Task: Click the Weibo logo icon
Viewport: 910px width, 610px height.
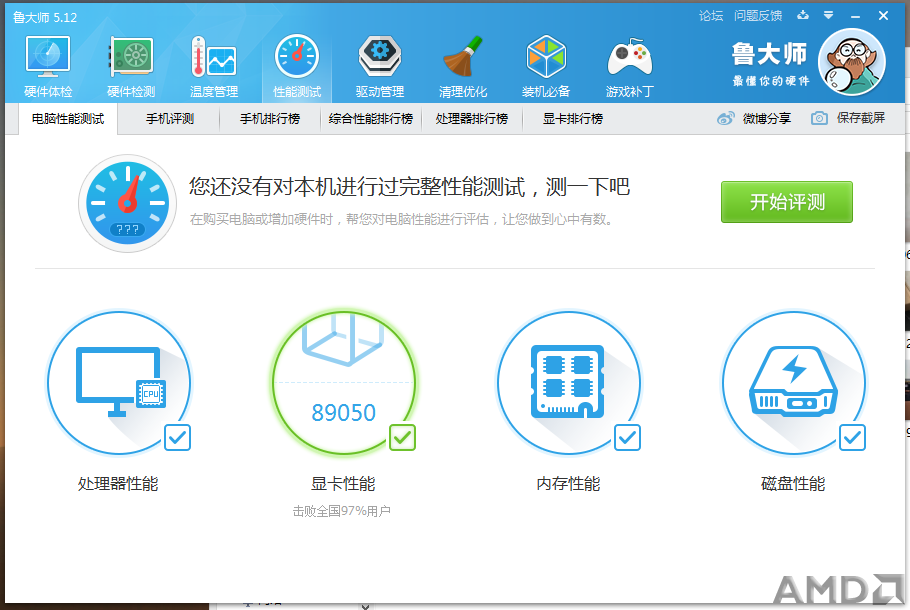Action: pyautogui.click(x=725, y=118)
